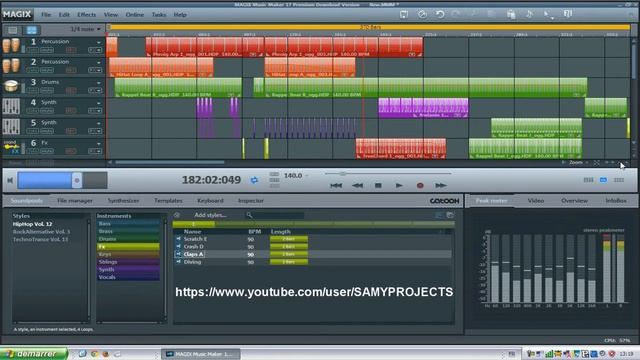The image size is (640, 360).
Task: Click the Cocoon logo button
Action: pos(444,201)
